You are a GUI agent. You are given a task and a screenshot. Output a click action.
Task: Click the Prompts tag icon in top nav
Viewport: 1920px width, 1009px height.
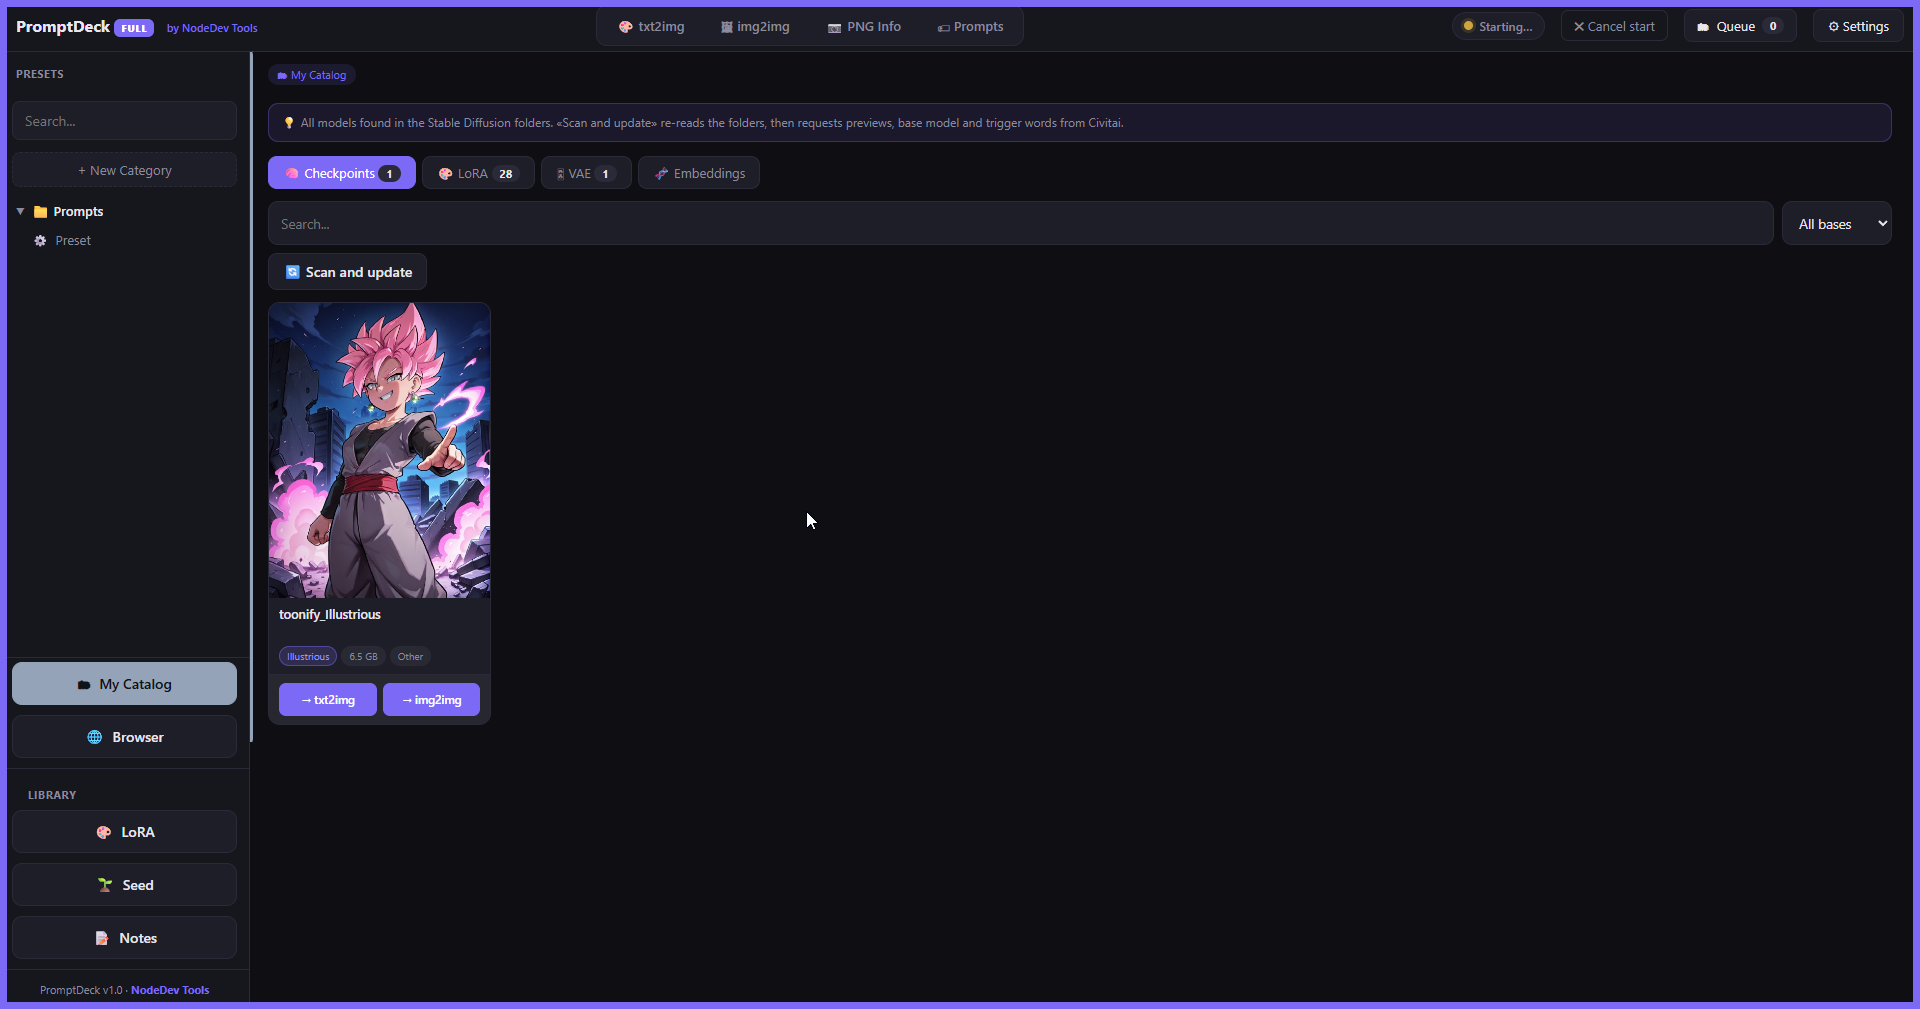(943, 28)
